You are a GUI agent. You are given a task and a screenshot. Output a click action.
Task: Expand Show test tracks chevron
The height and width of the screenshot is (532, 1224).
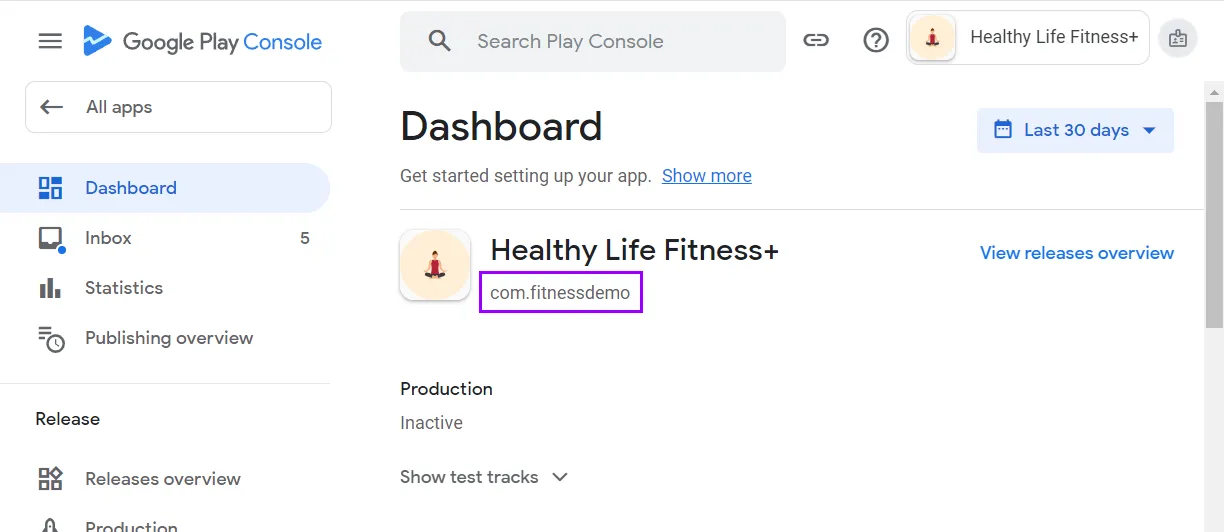(x=560, y=477)
